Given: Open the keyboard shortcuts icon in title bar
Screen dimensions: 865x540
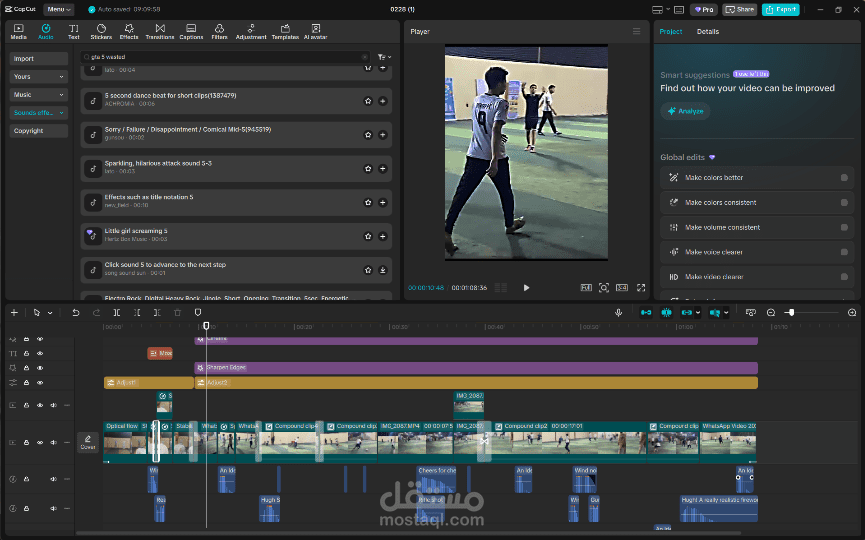Looking at the screenshot, I should (x=679, y=9).
